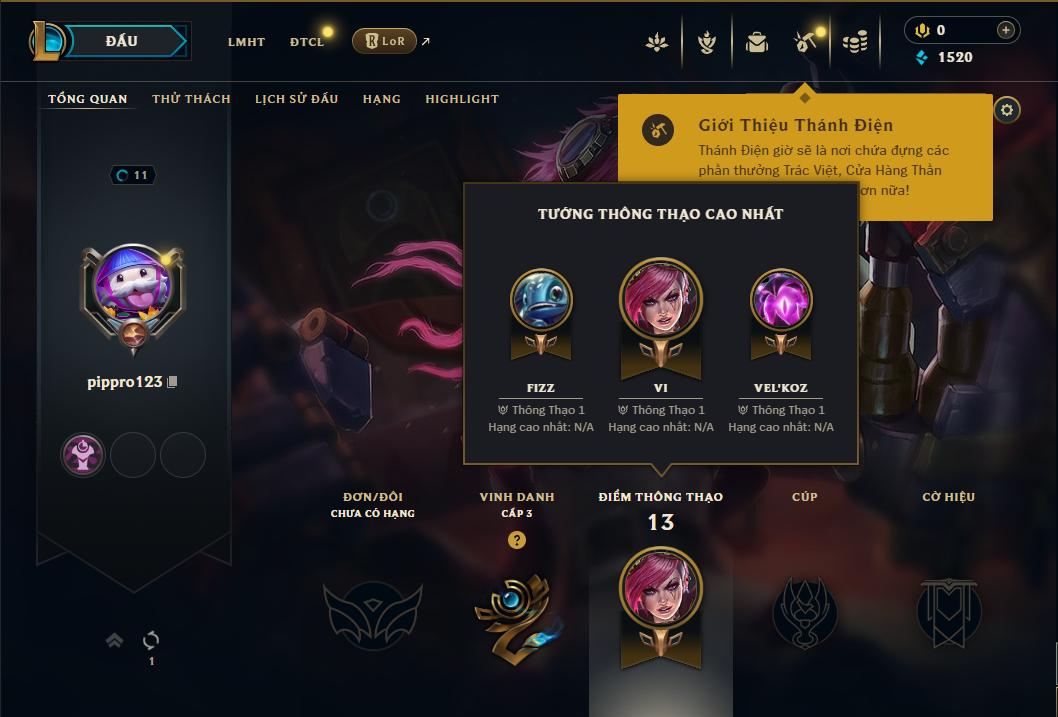This screenshot has height=717, width=1058.
Task: Copy the pippro123 username icon
Action: coord(172,382)
